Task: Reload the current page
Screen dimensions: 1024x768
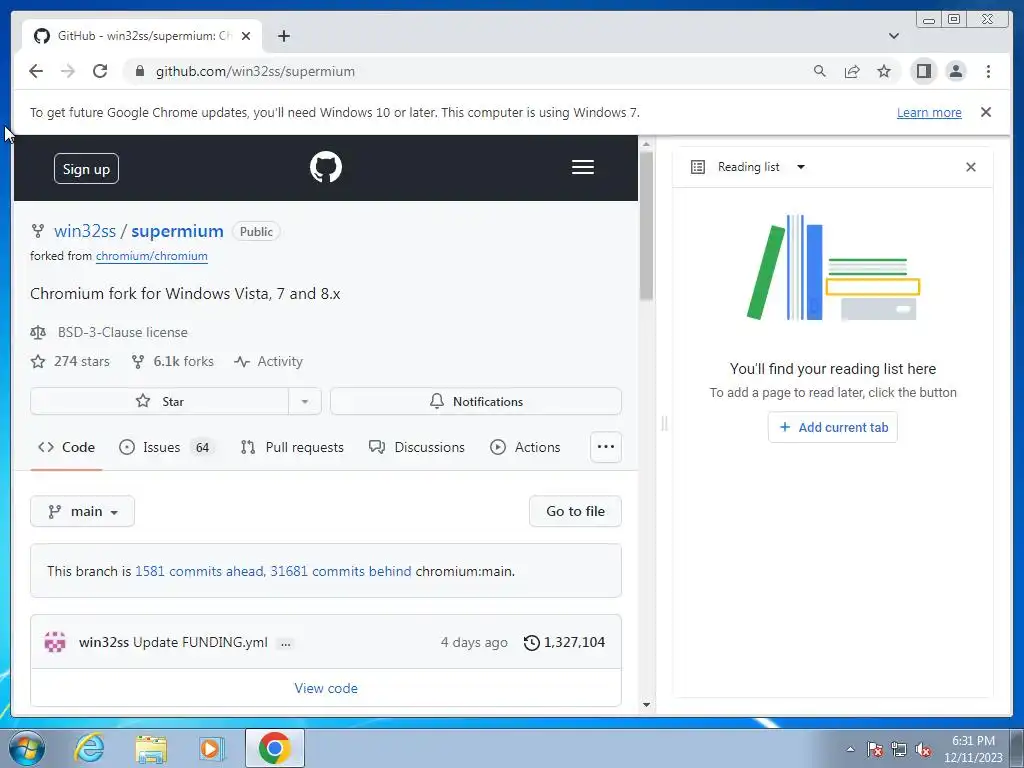Action: click(x=100, y=71)
